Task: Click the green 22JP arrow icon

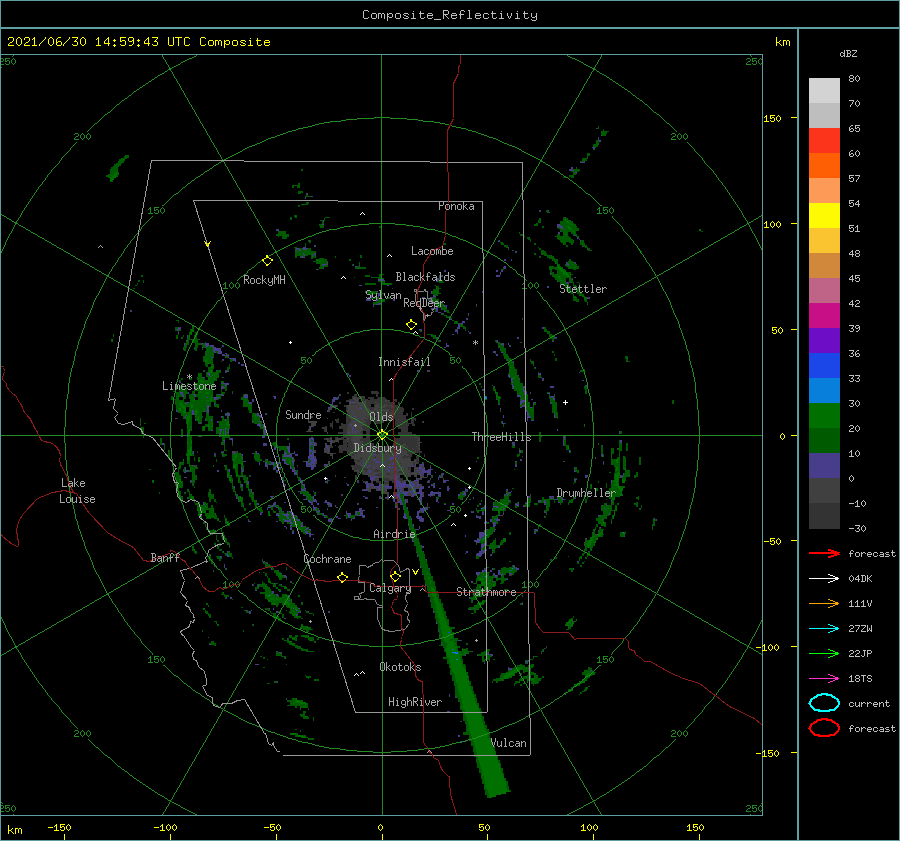Action: 824,653
